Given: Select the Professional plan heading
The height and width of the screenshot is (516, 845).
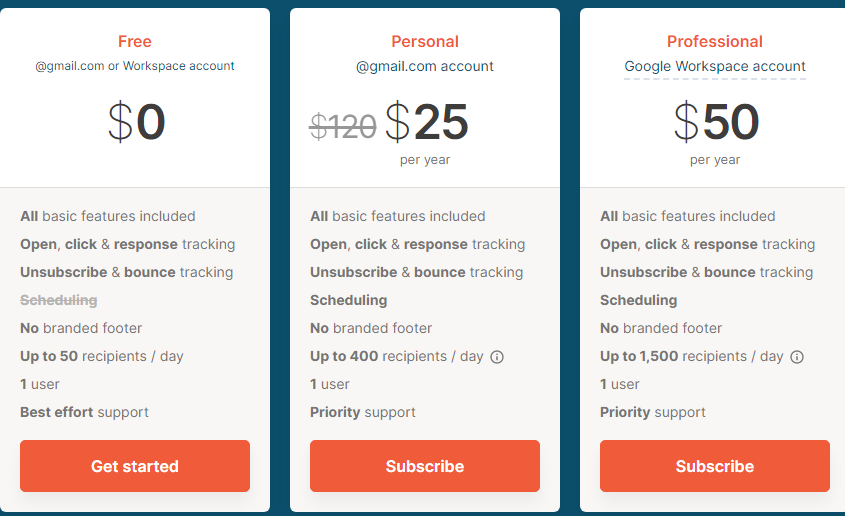Looking at the screenshot, I should click(715, 41).
